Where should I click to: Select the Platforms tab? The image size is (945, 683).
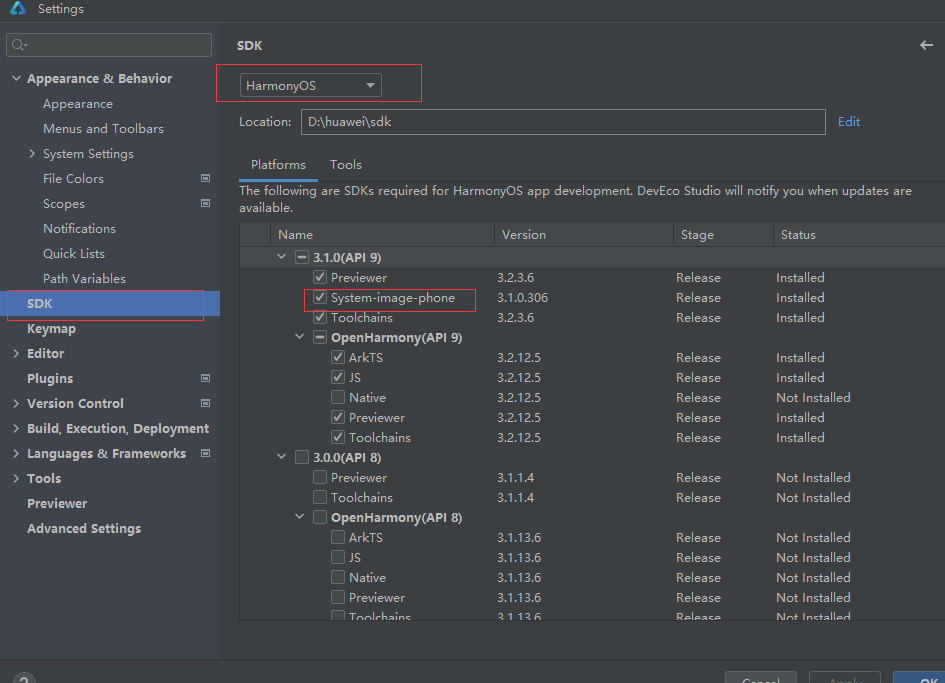pyautogui.click(x=278, y=165)
